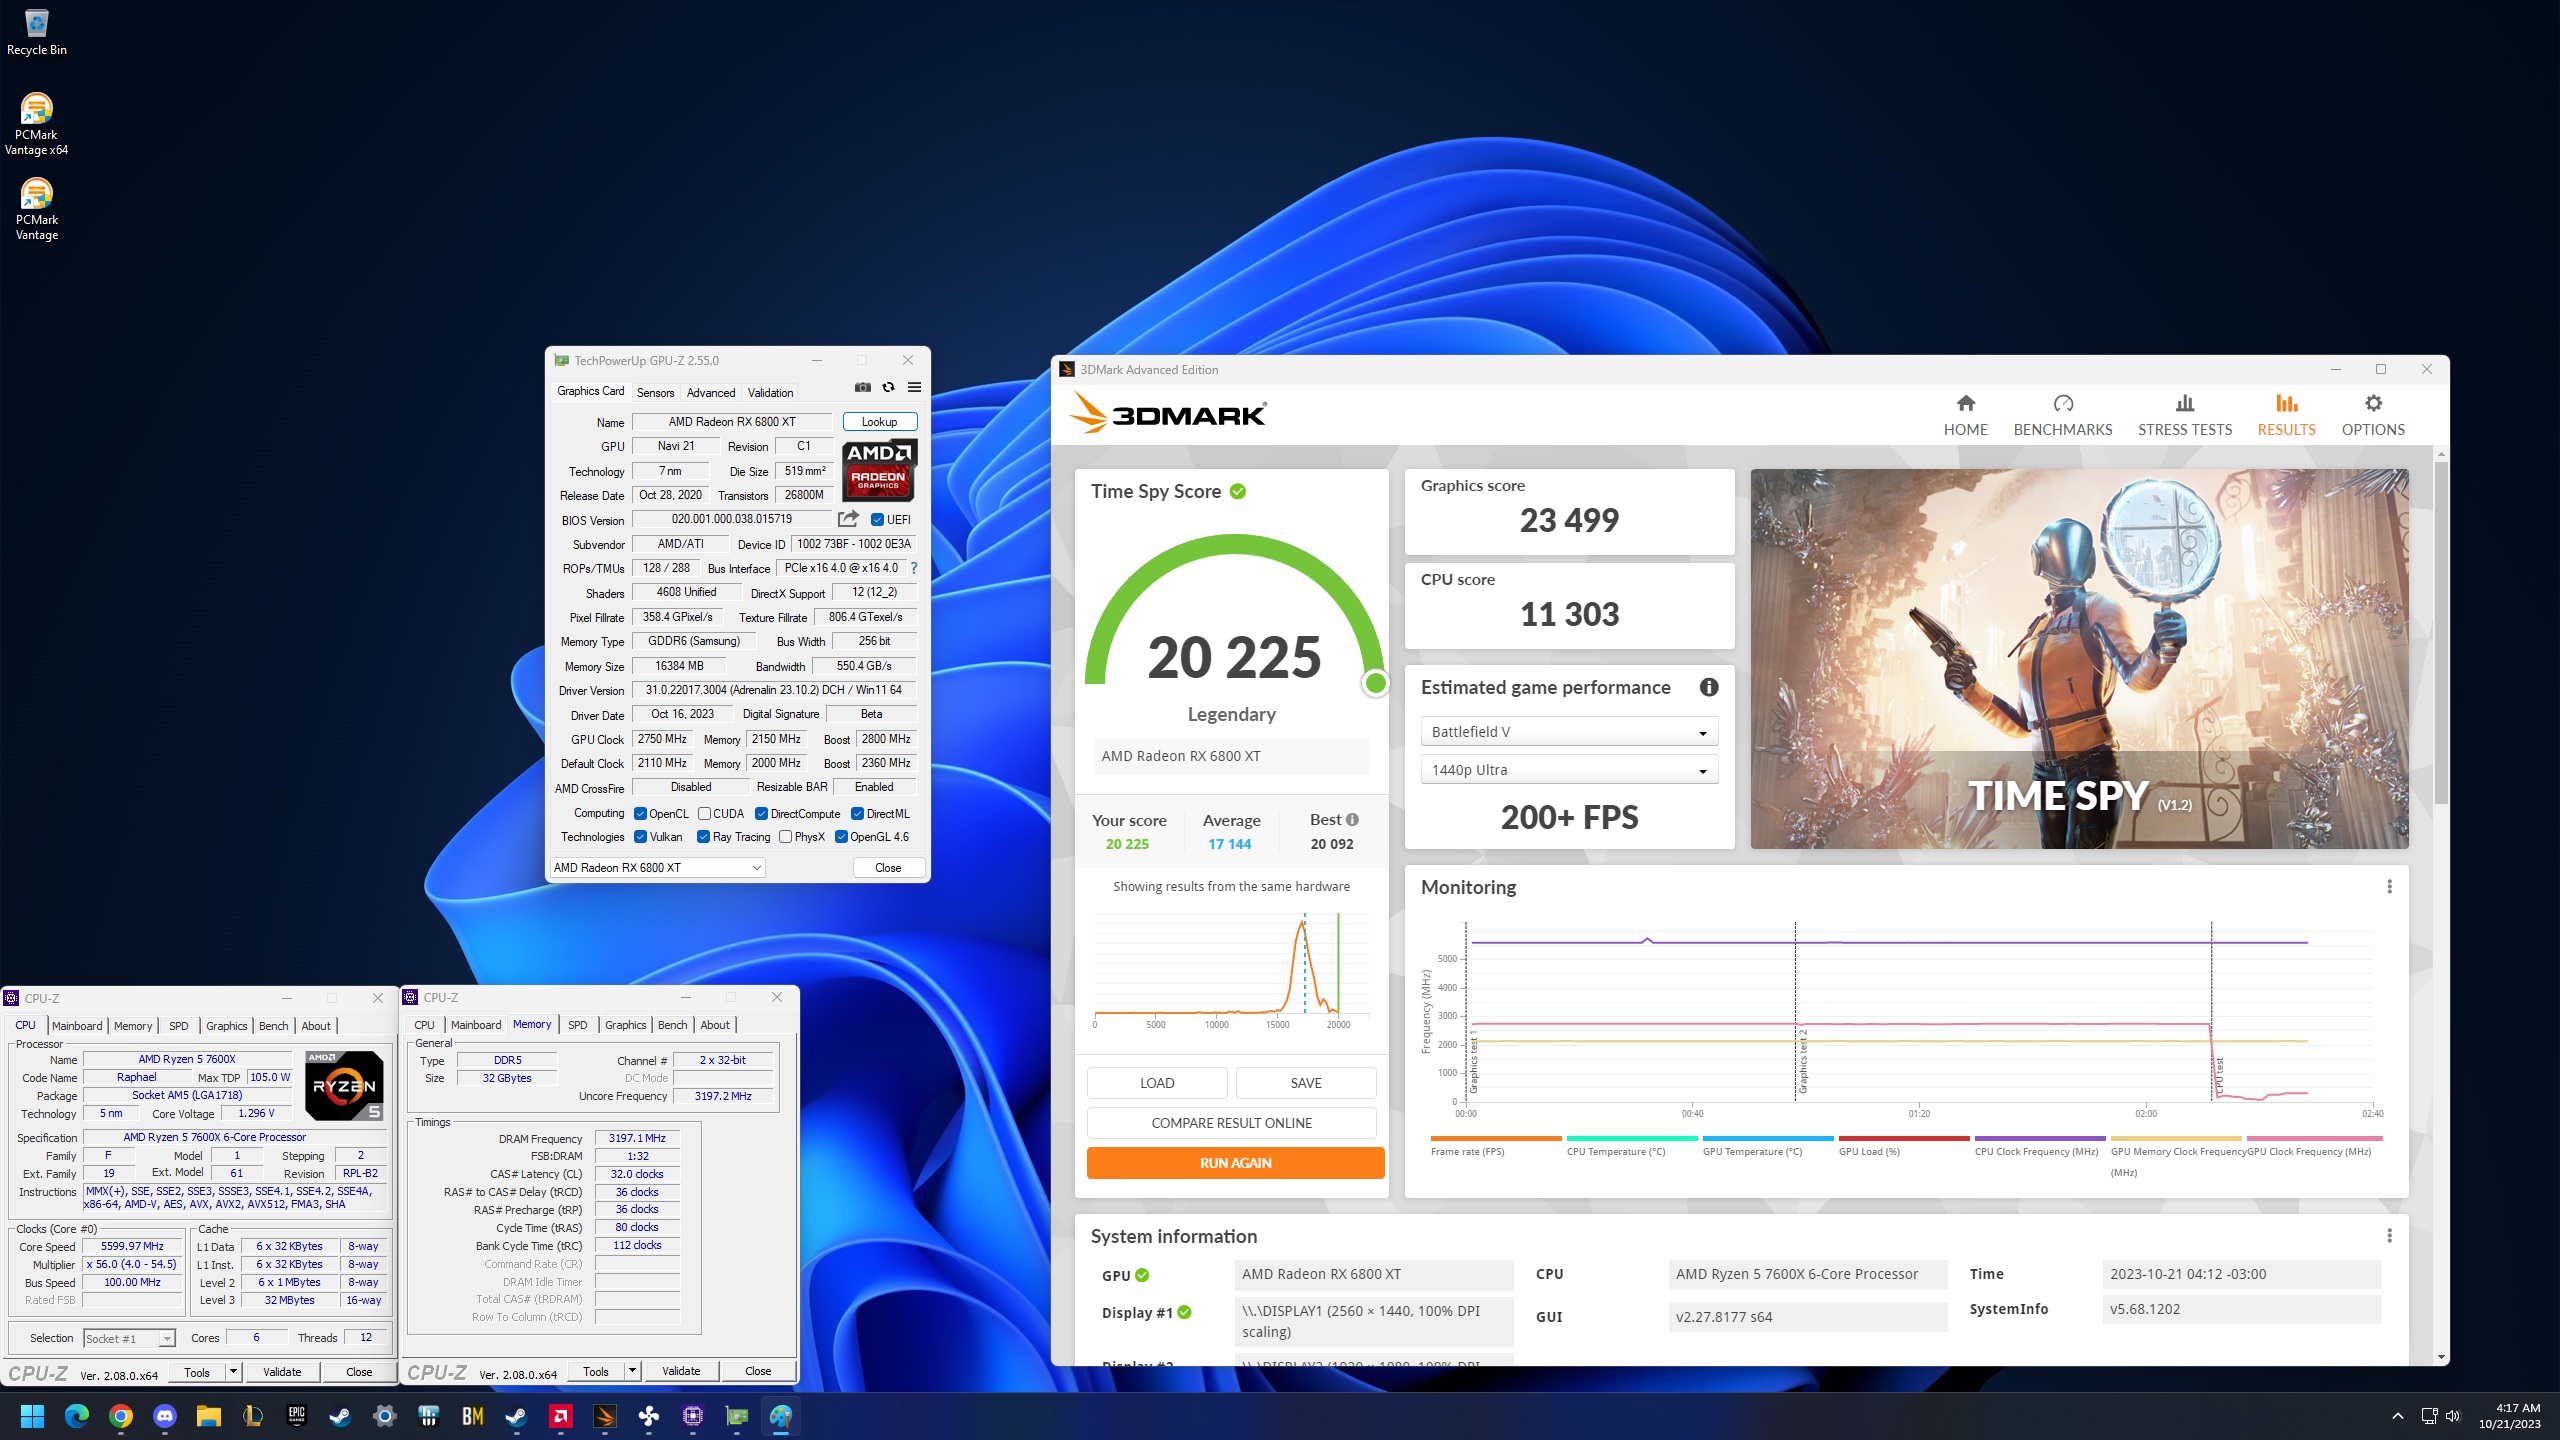Click the Bus Interface question mark
The image size is (2560, 1440).
tap(913, 568)
